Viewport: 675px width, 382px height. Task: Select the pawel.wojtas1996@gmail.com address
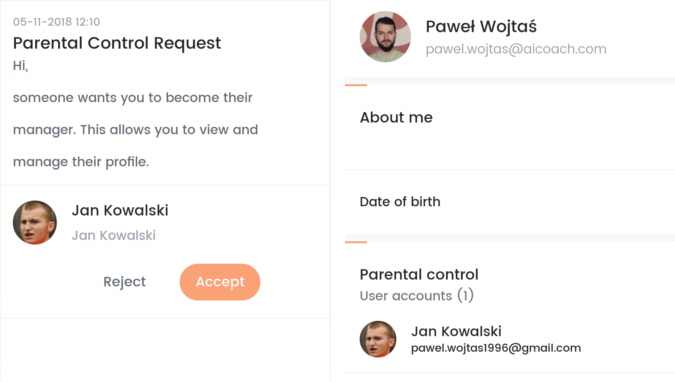click(496, 348)
